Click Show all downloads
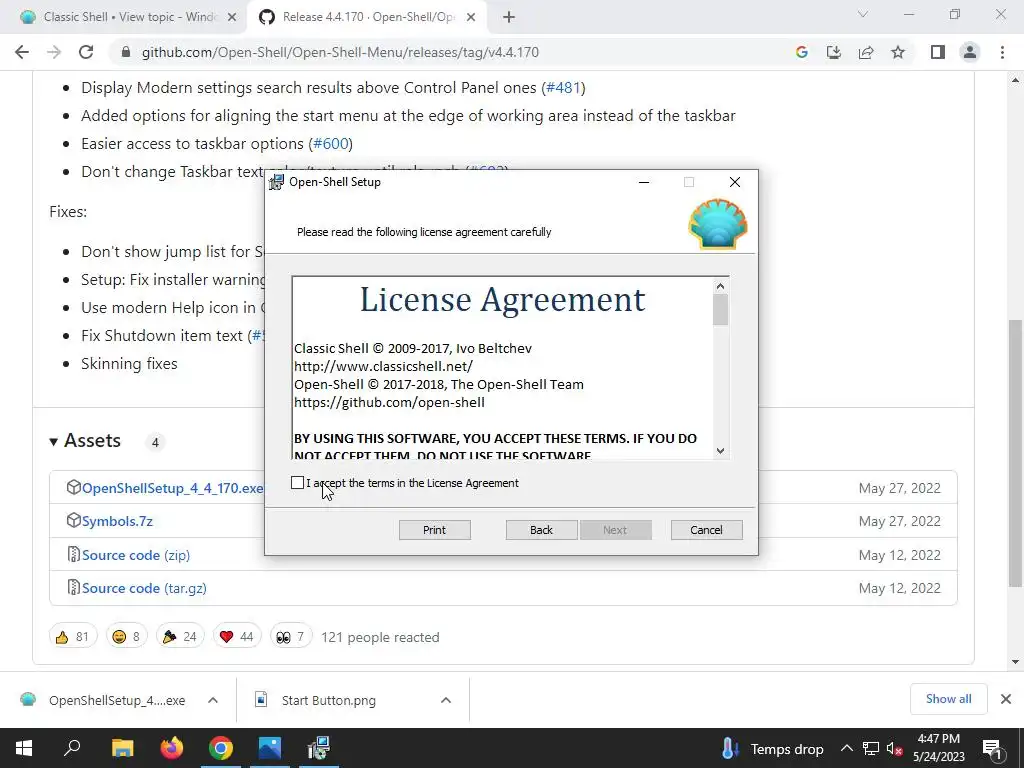The width and height of the screenshot is (1024, 768). tap(948, 699)
